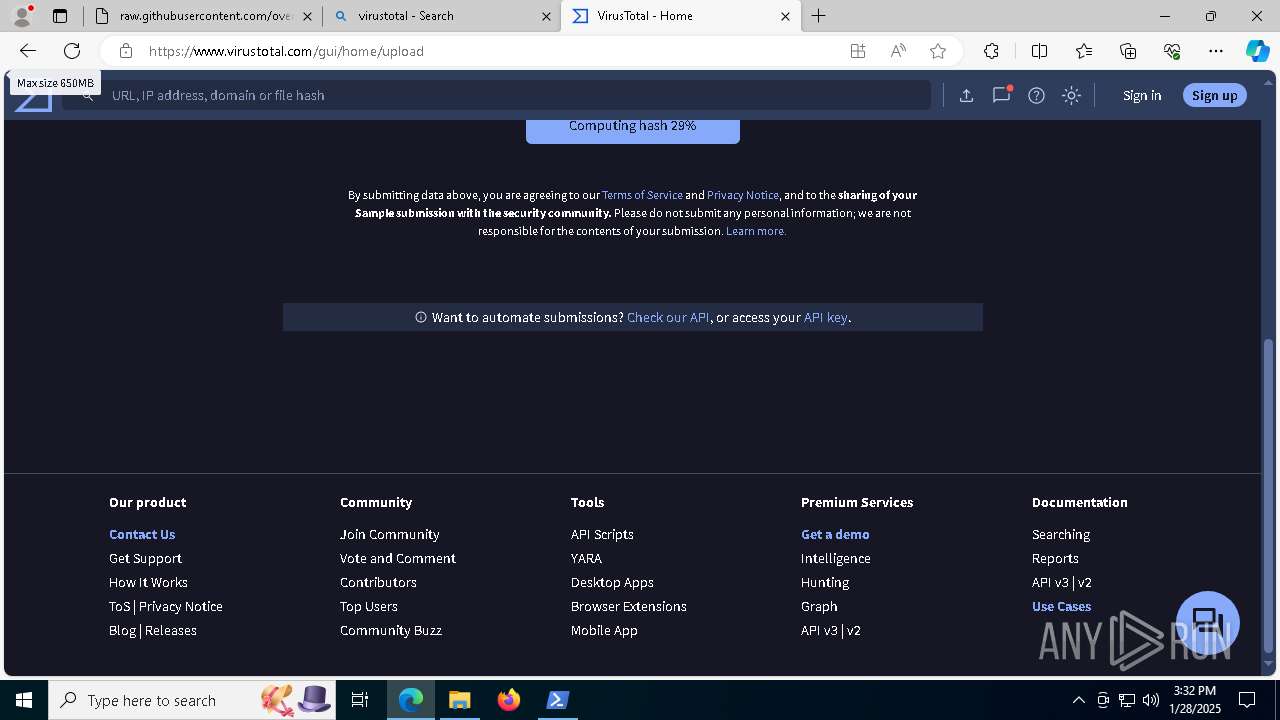Screen dimensions: 1280x720
Task: Open Vote and Comment link
Action: click(x=398, y=558)
